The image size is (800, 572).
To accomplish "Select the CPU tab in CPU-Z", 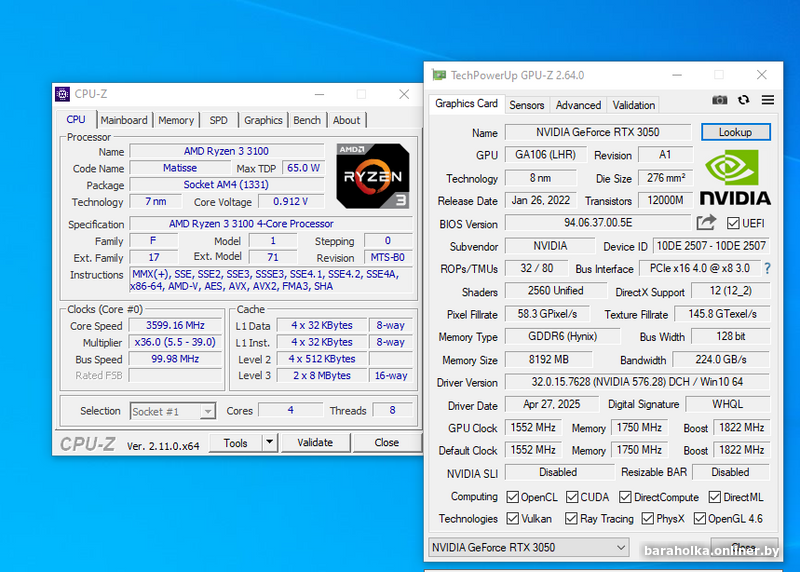I will click(x=76, y=119).
